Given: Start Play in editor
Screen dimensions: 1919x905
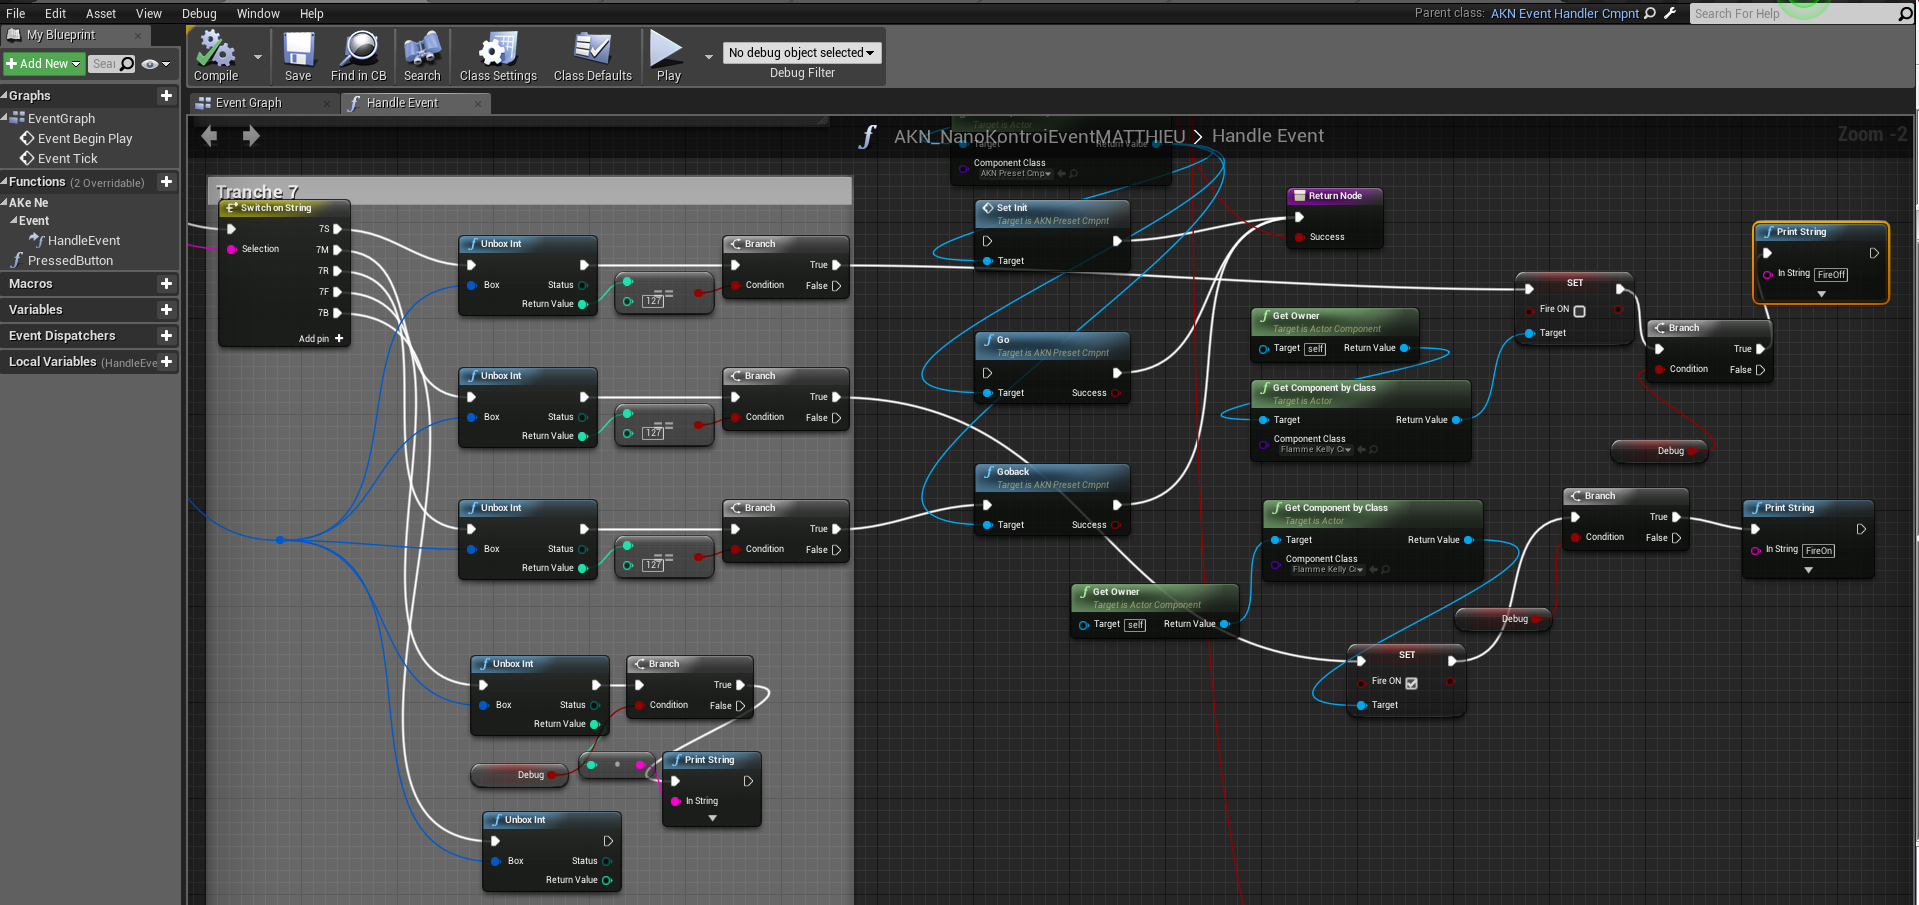Looking at the screenshot, I should coord(668,56).
